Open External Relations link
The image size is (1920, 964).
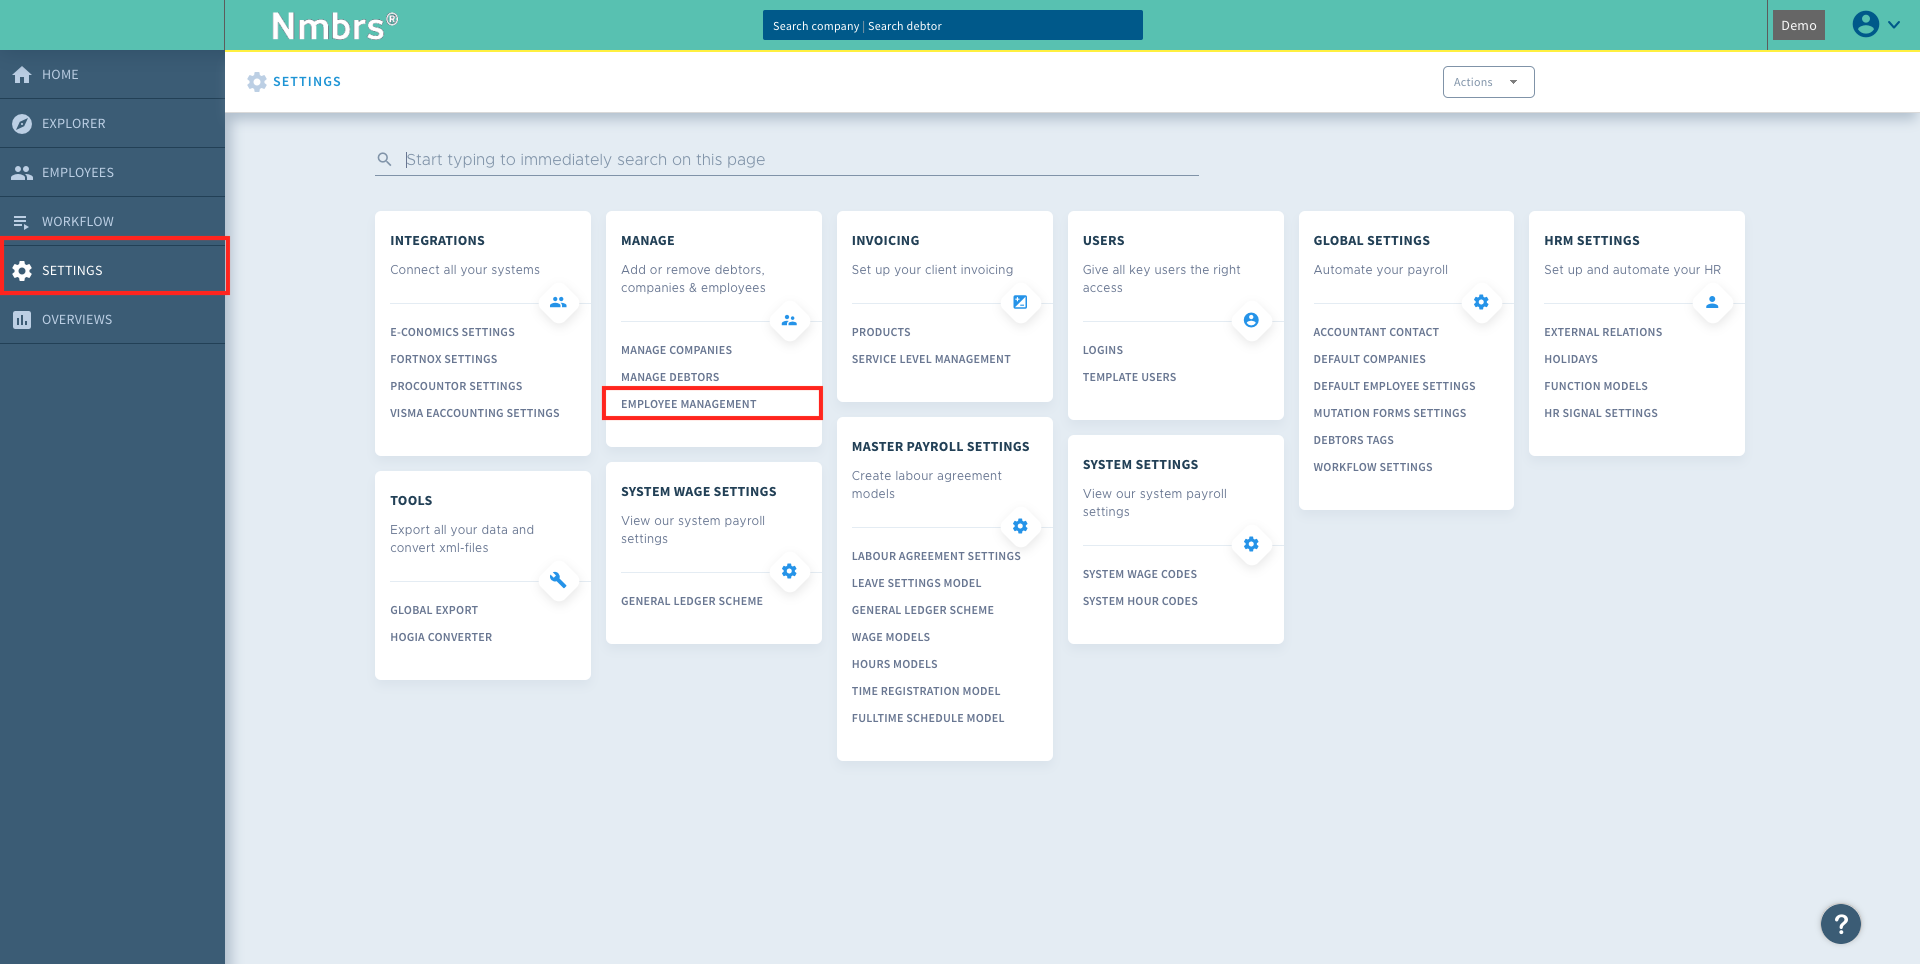tap(1603, 332)
